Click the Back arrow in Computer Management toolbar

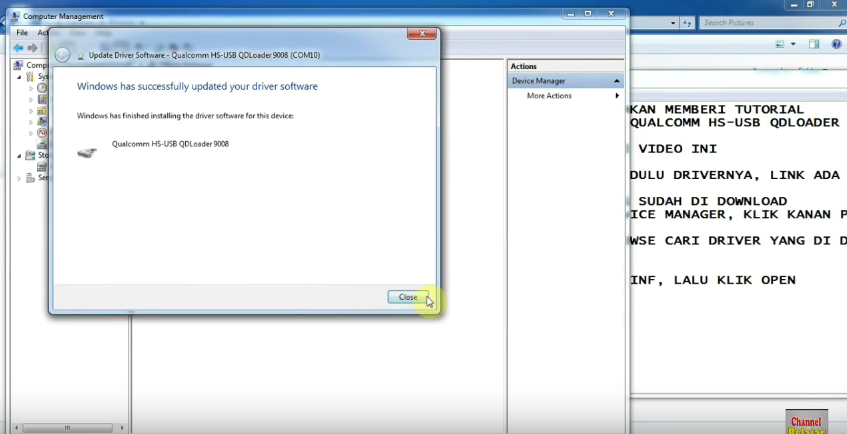18,48
